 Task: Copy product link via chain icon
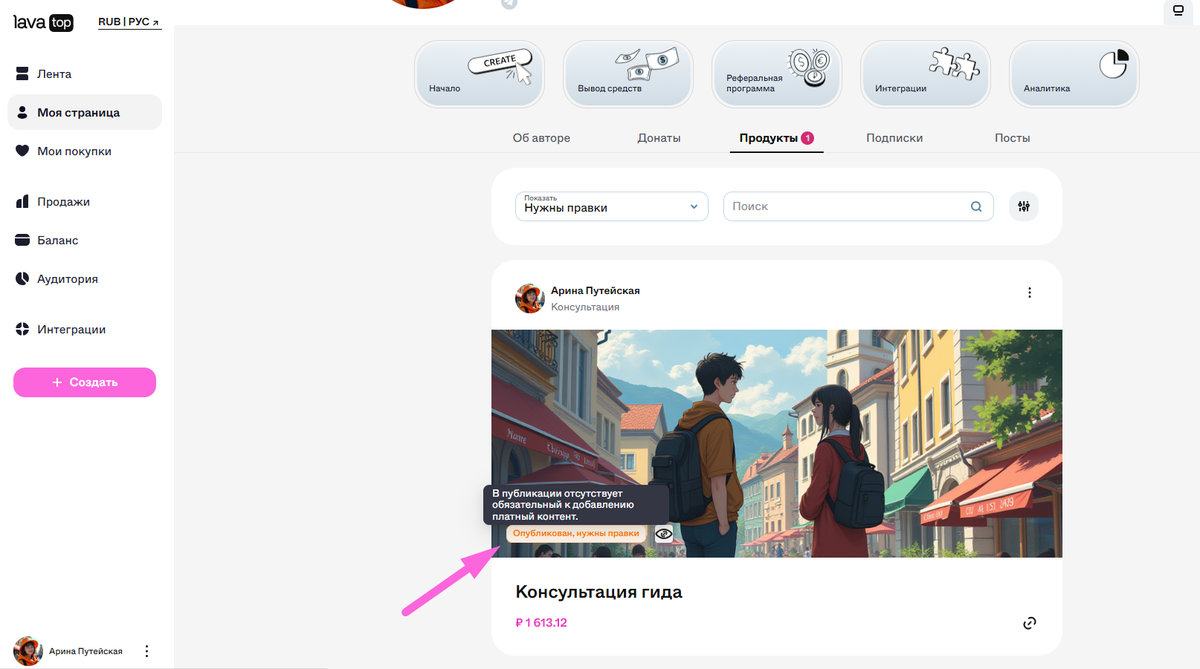[x=1029, y=623]
